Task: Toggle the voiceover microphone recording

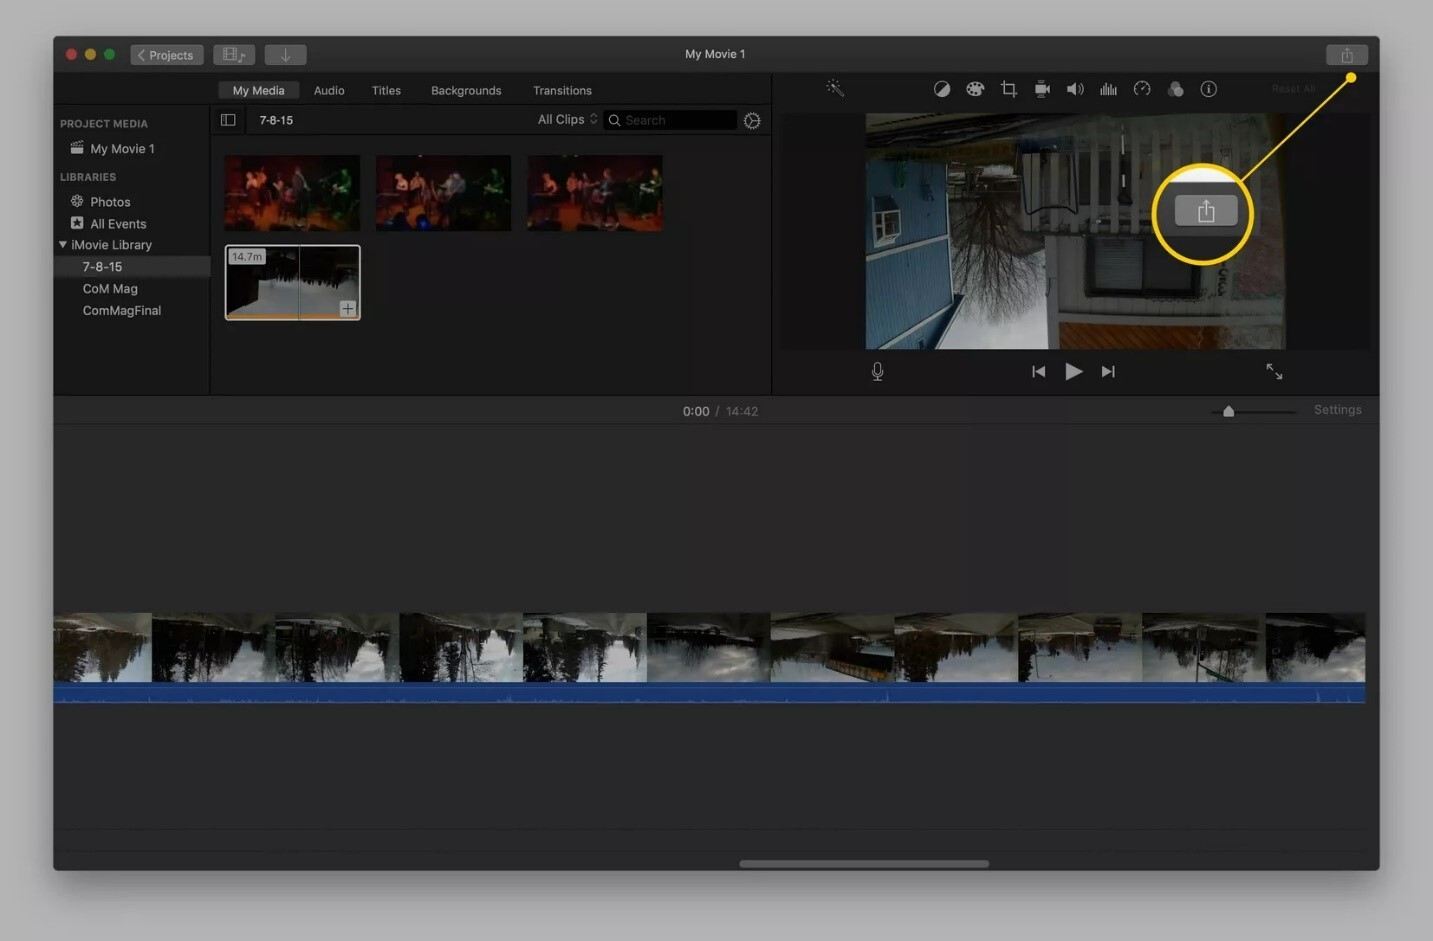Action: [x=877, y=372]
